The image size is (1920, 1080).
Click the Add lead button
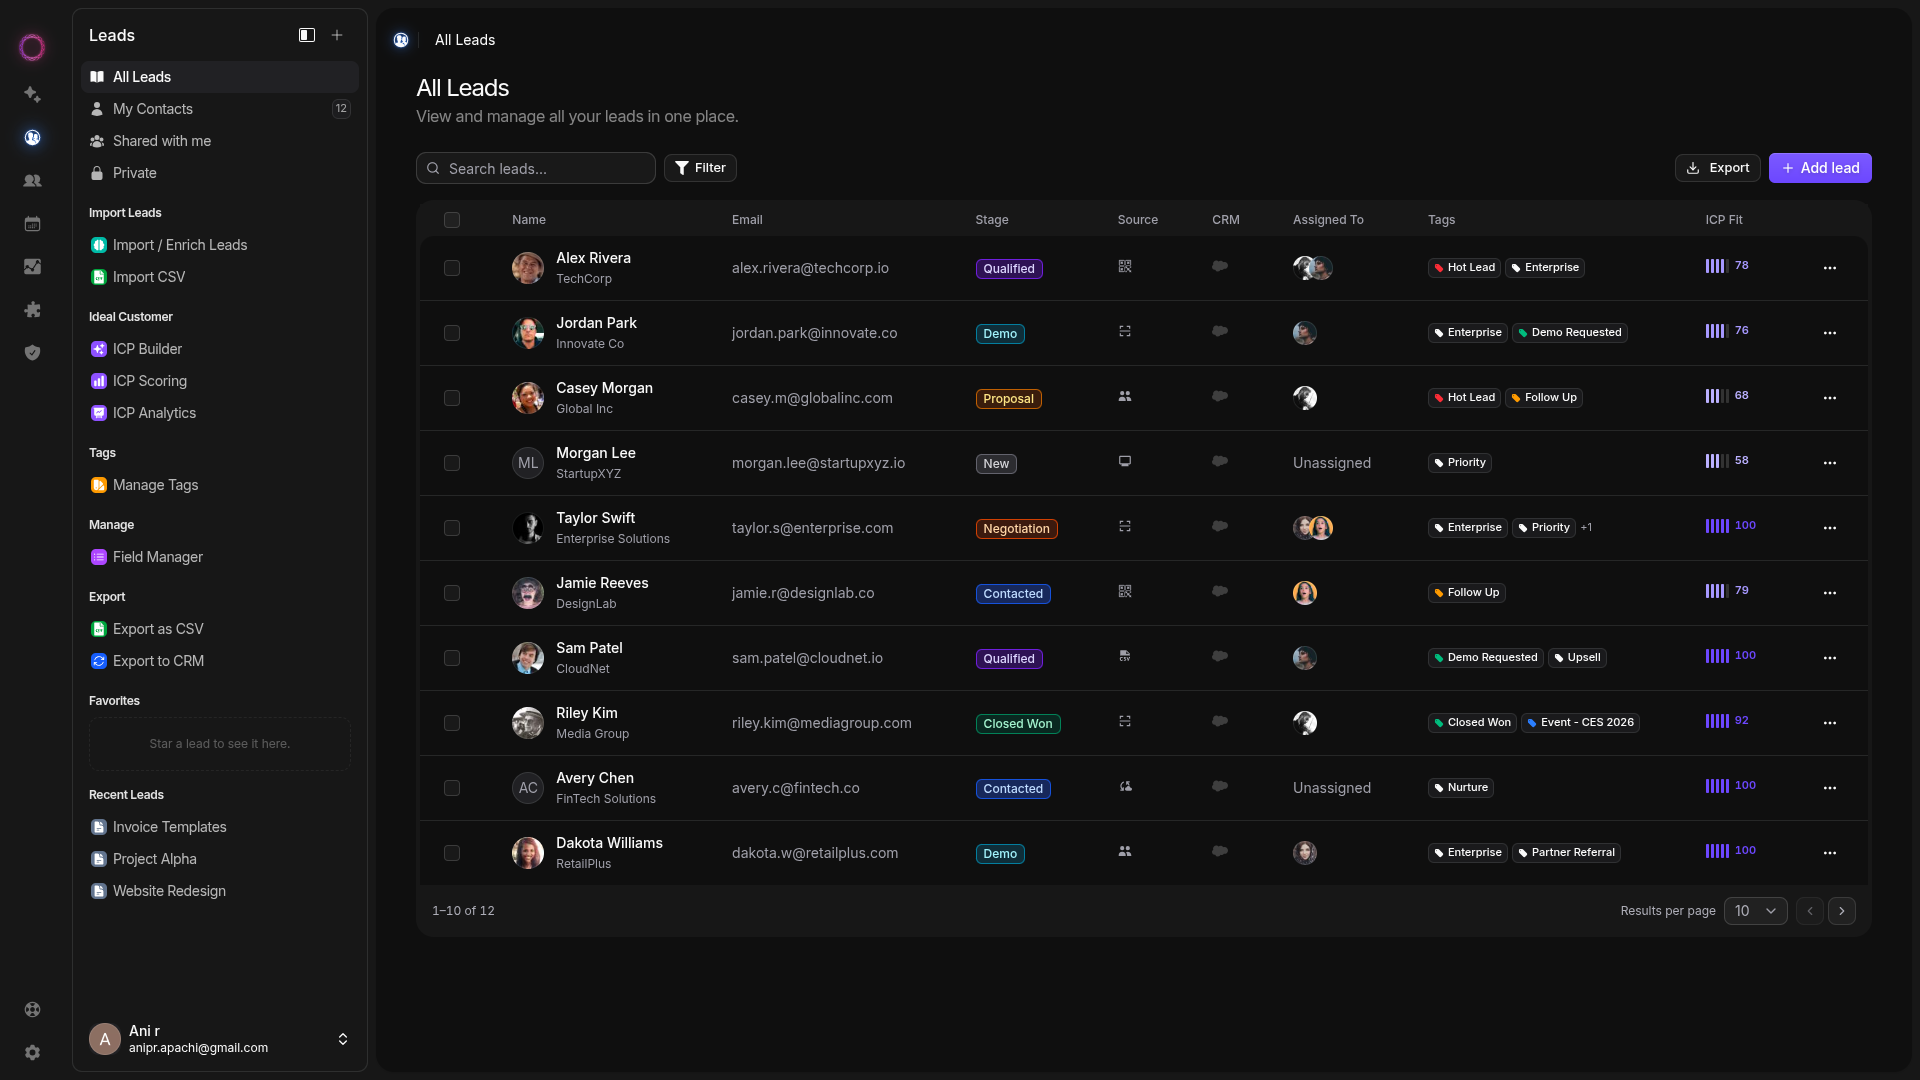coord(1819,168)
